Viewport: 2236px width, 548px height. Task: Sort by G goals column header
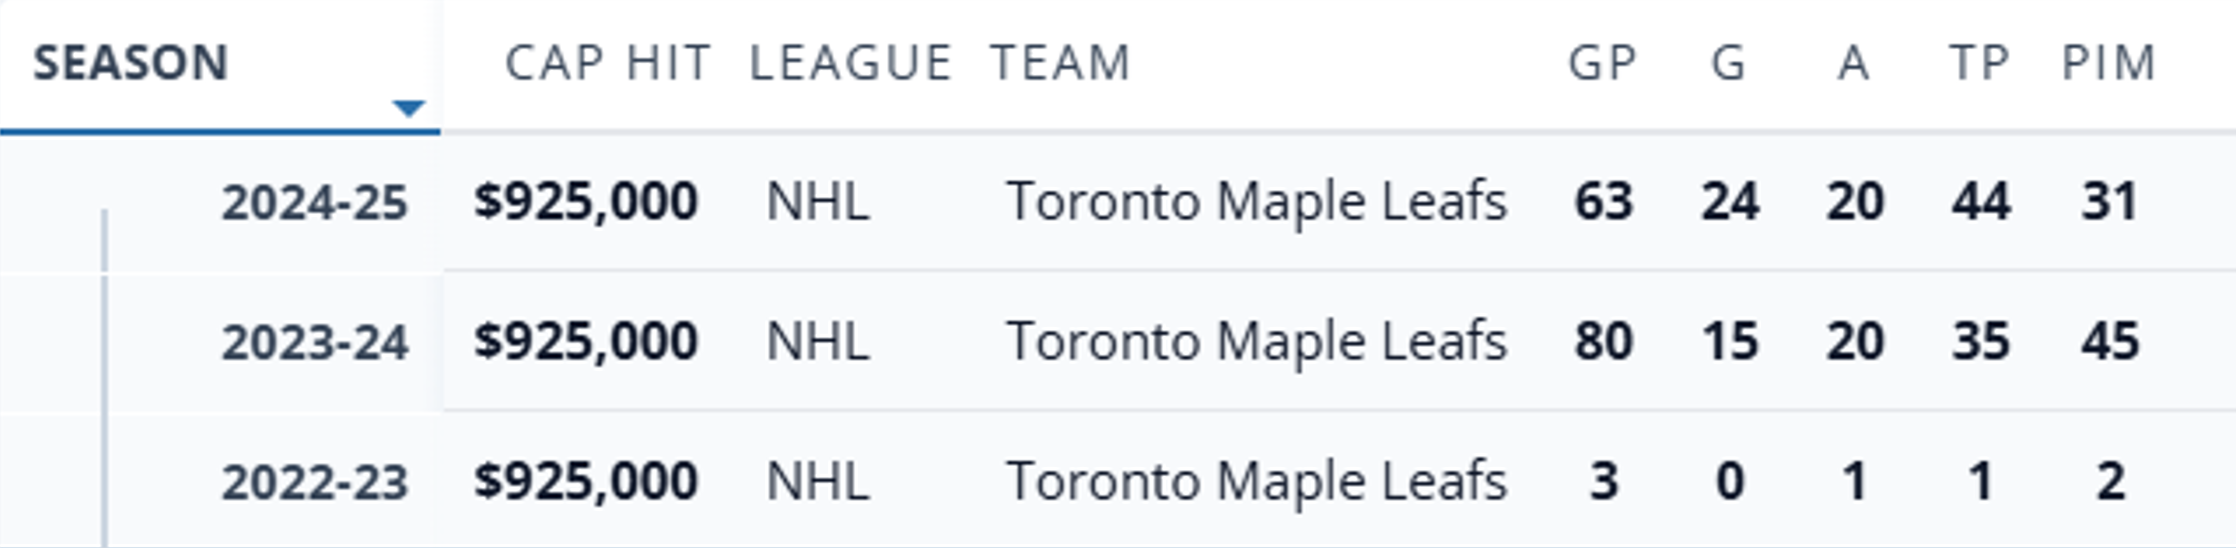point(1729,63)
